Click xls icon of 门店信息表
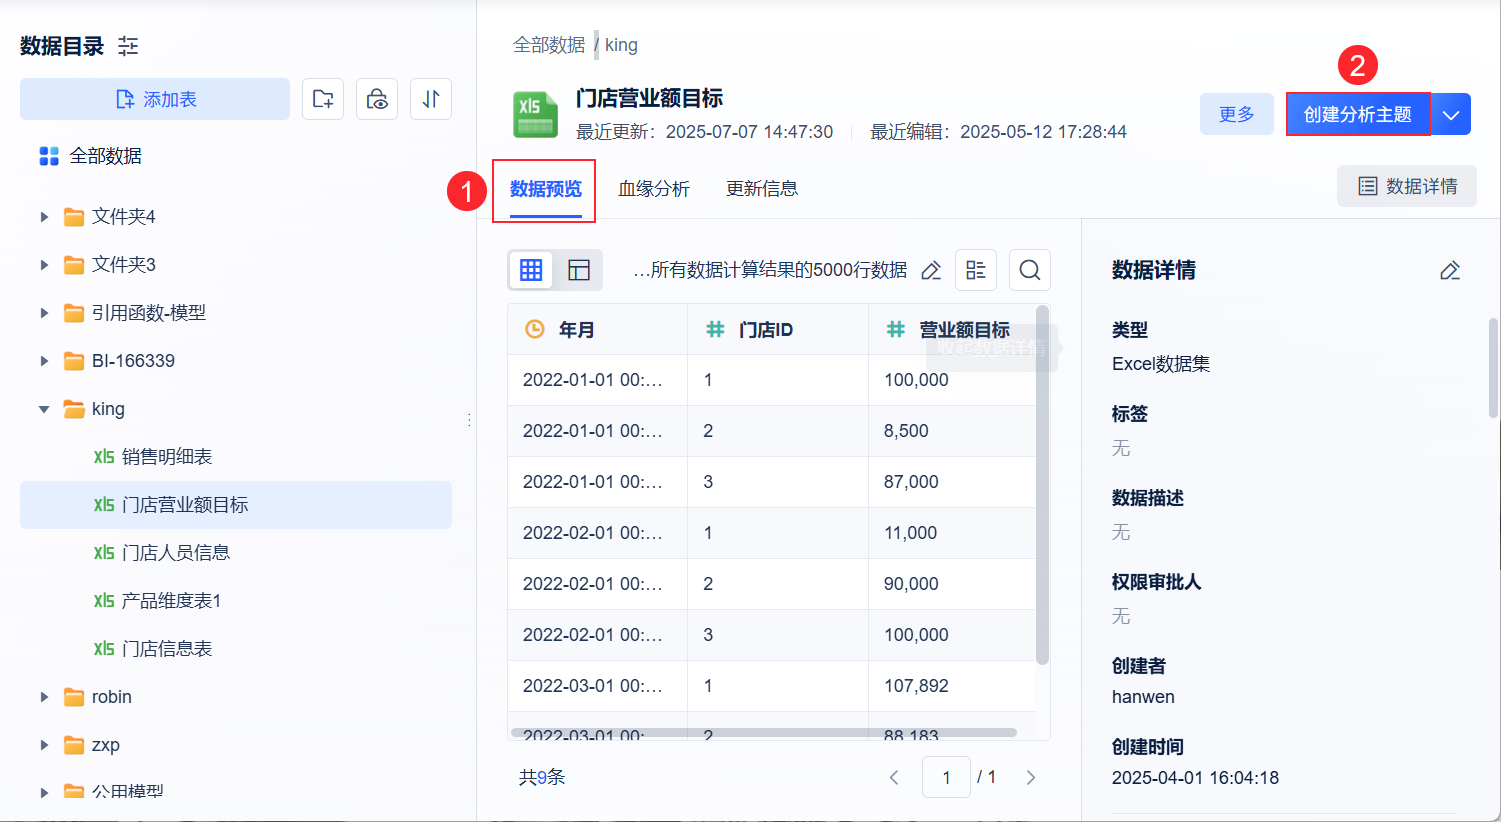Screen dimensions: 1501x822 point(104,649)
